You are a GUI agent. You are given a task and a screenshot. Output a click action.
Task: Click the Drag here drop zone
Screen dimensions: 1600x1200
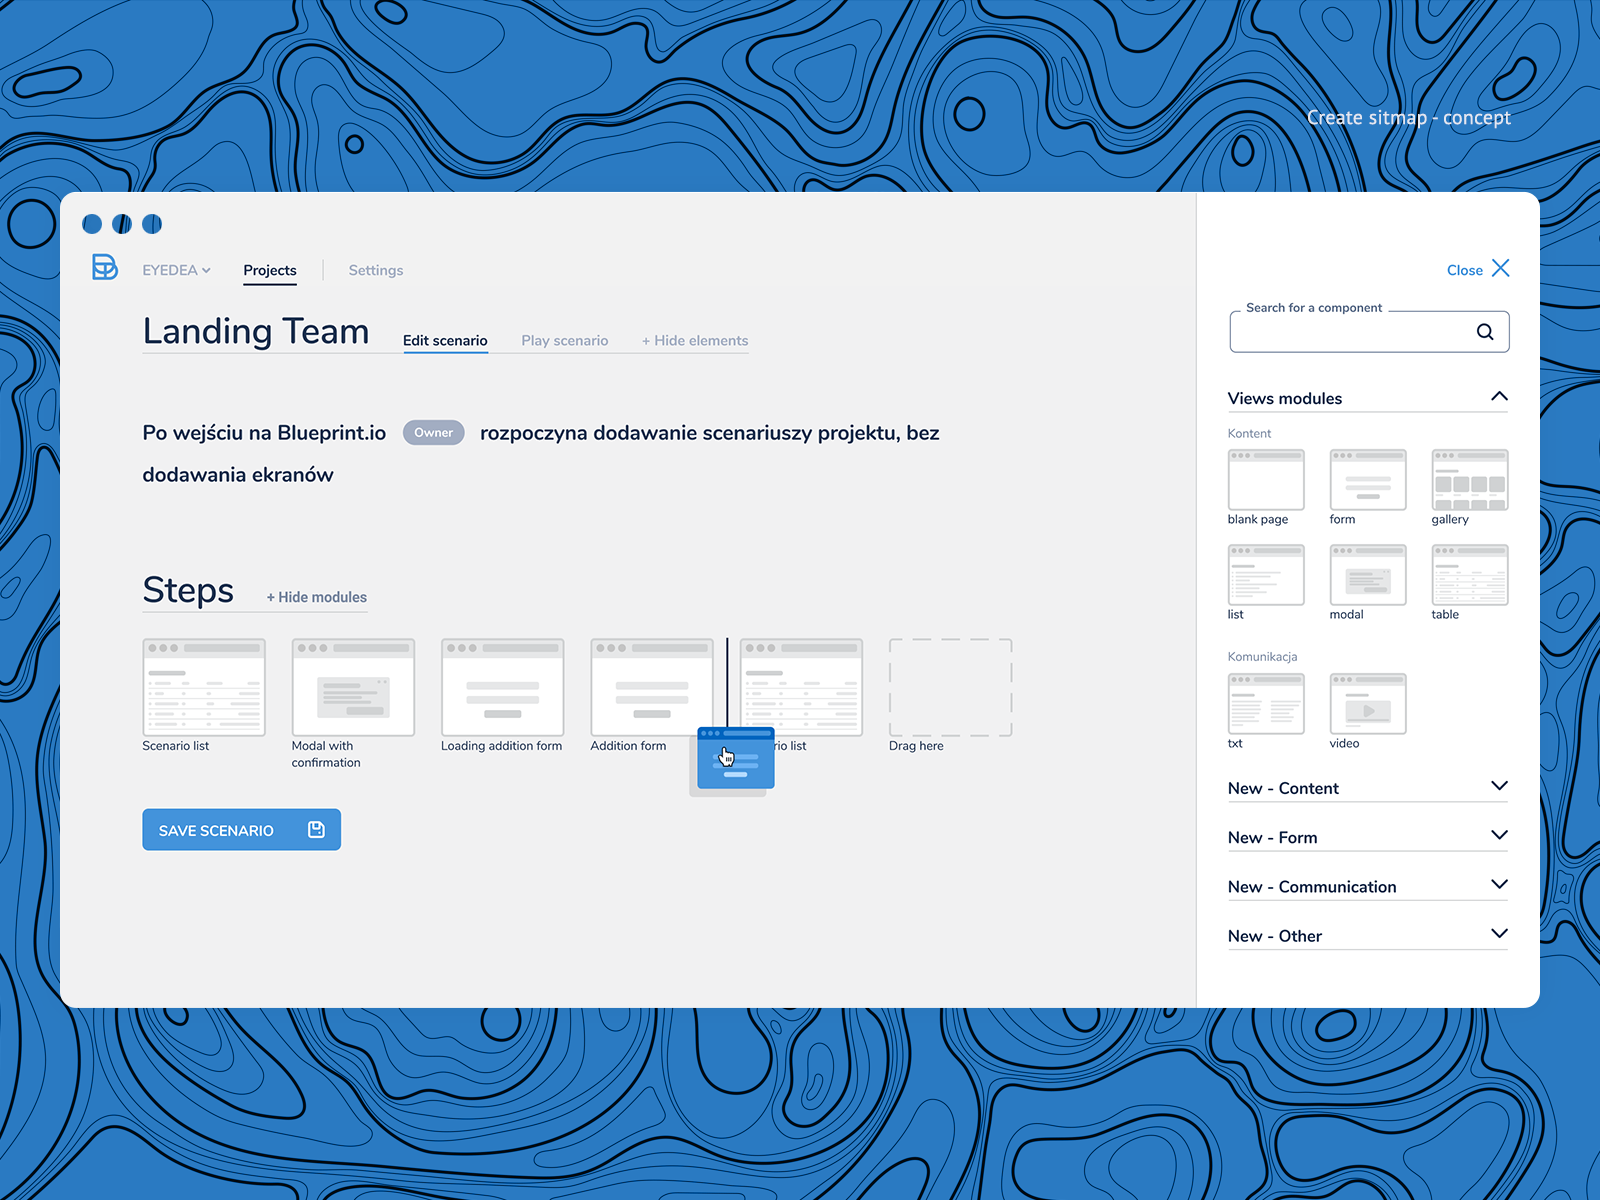(951, 688)
